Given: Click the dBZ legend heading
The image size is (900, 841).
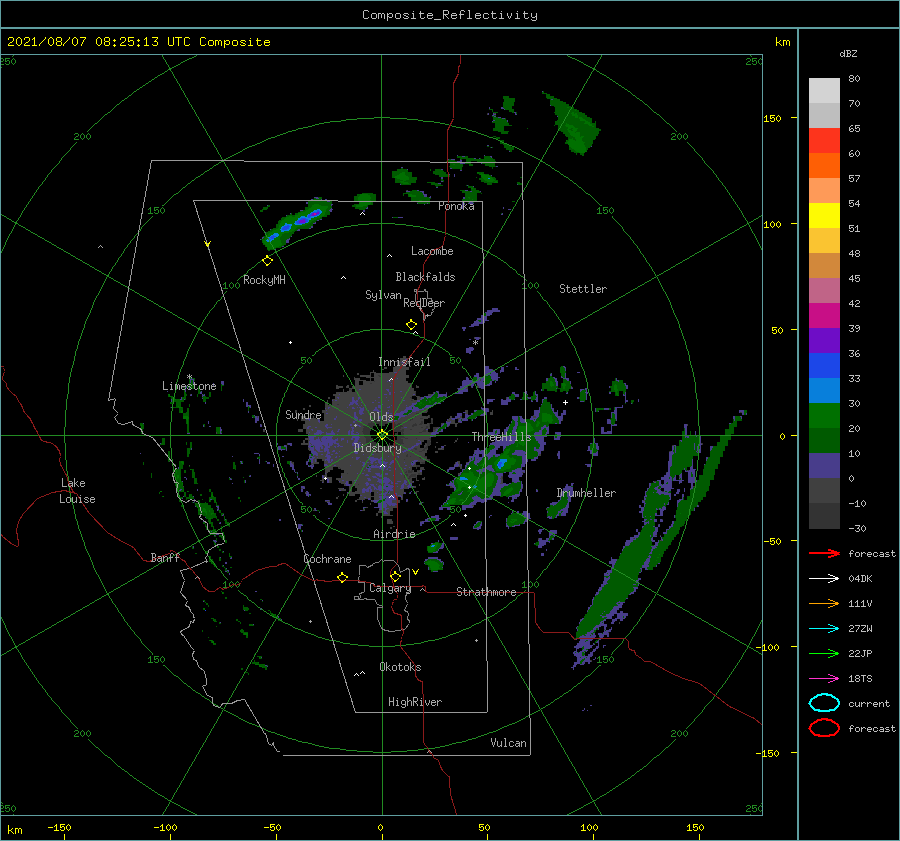Looking at the screenshot, I should coord(848,53).
